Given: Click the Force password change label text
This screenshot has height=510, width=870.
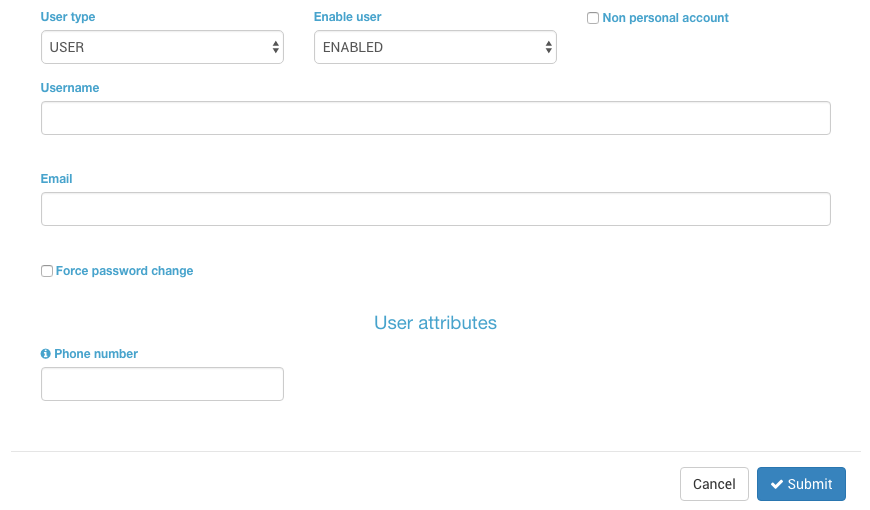Looking at the screenshot, I should coord(124,271).
